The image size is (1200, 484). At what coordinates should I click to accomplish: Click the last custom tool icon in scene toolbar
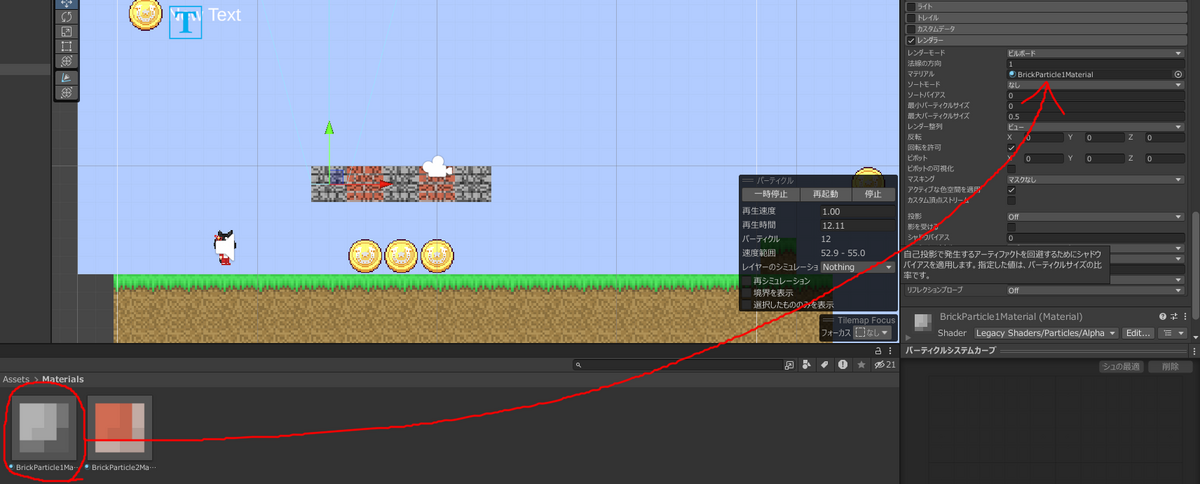66,92
